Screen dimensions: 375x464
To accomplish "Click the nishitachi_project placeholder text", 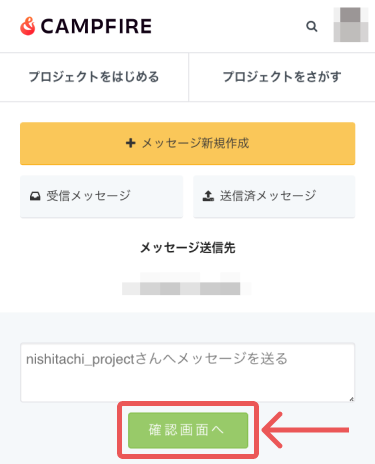I will [x=157, y=359].
